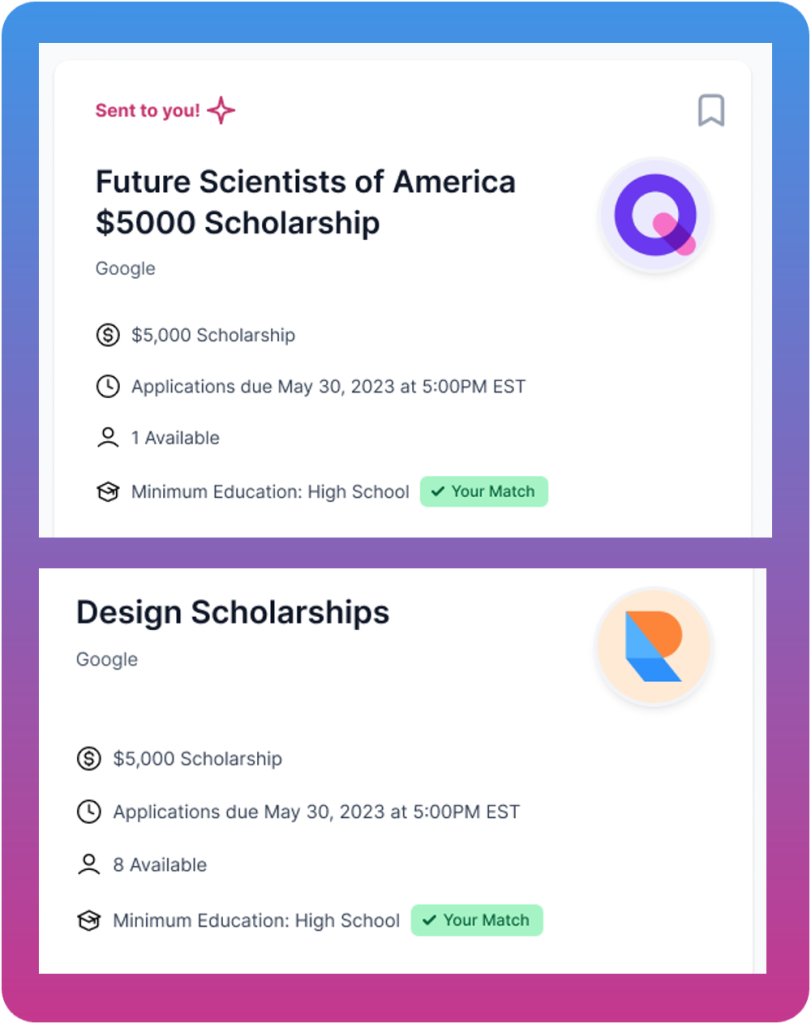Bookmark the Future Scientists scholarship

711,110
